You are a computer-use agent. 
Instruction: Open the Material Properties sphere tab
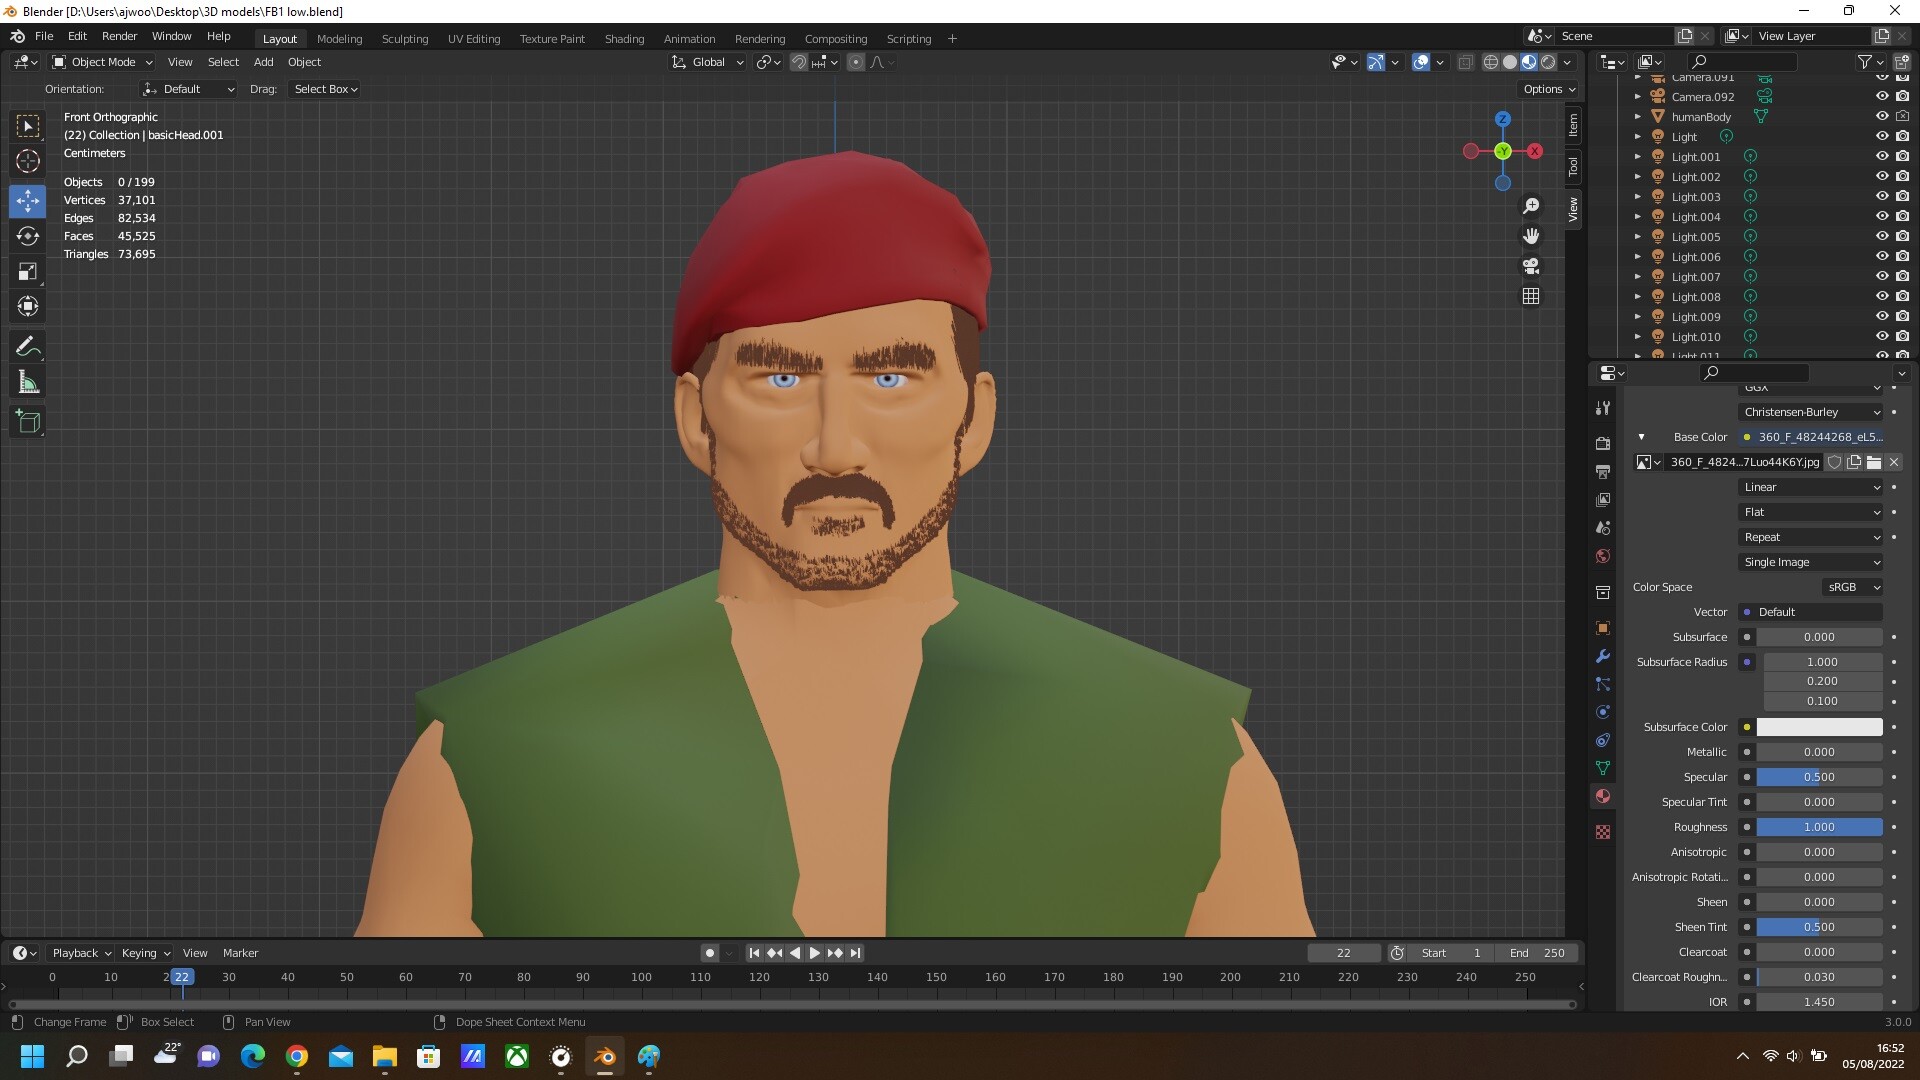[x=1603, y=796]
